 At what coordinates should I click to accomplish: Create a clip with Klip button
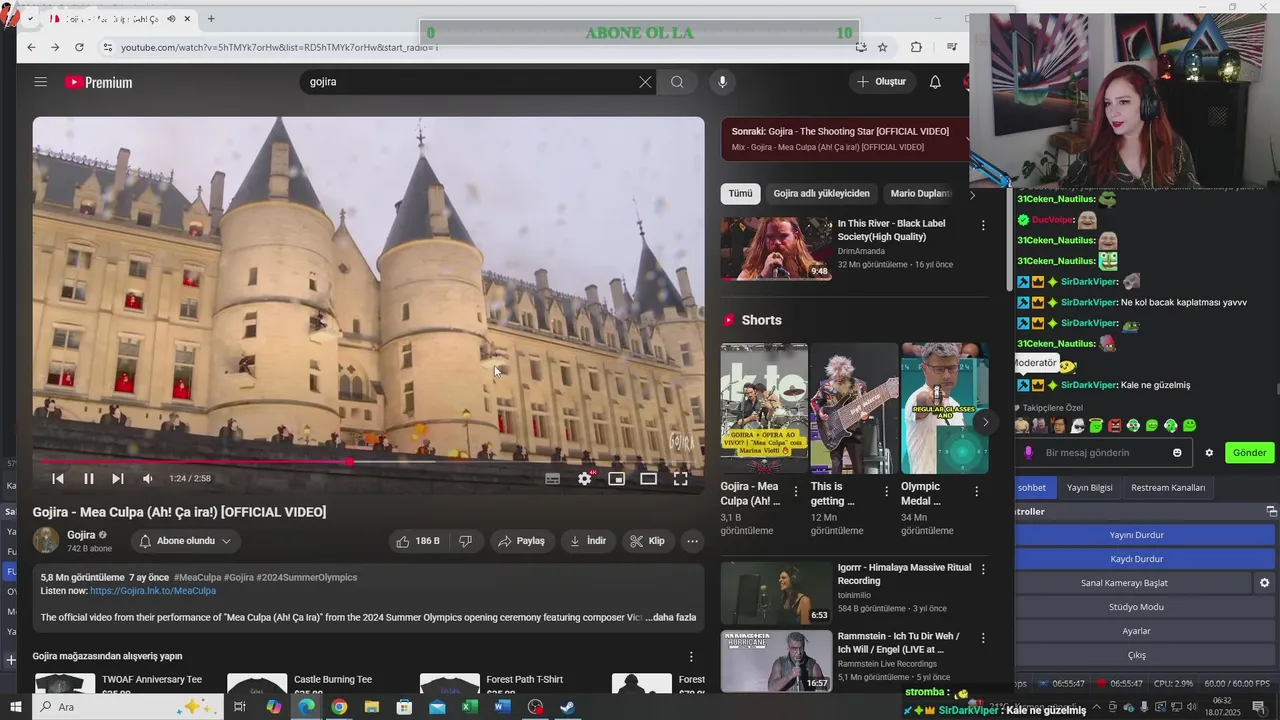click(647, 541)
